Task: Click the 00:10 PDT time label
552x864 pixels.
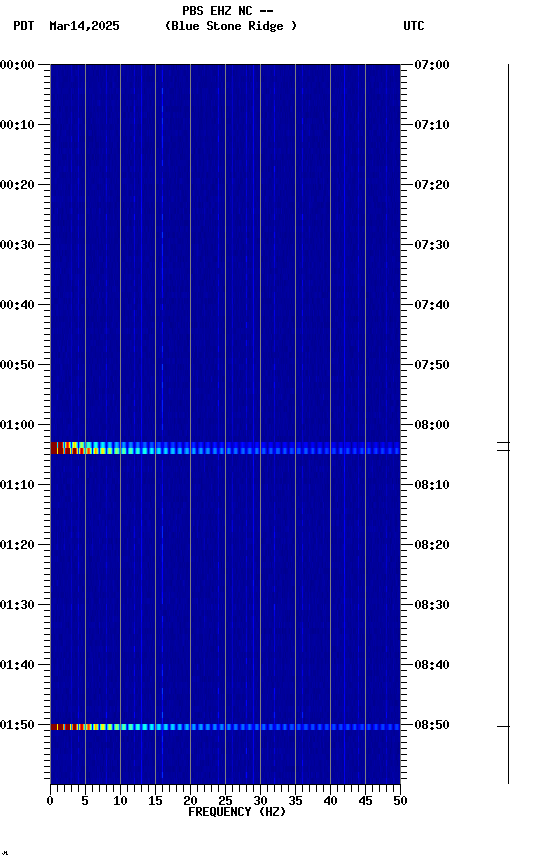Action: [x=17, y=125]
